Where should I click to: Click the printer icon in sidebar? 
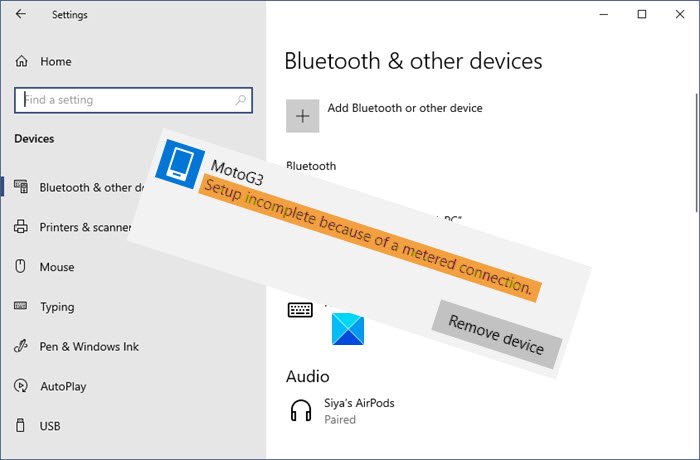pyautogui.click(x=21, y=226)
